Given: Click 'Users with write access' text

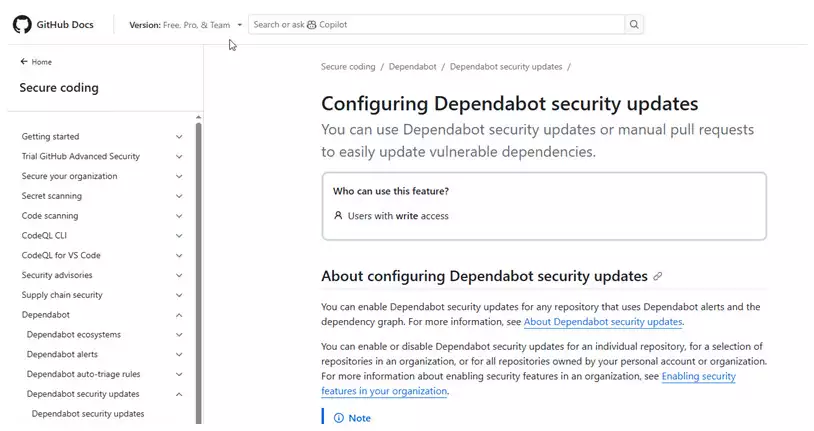Looking at the screenshot, I should tap(398, 216).
